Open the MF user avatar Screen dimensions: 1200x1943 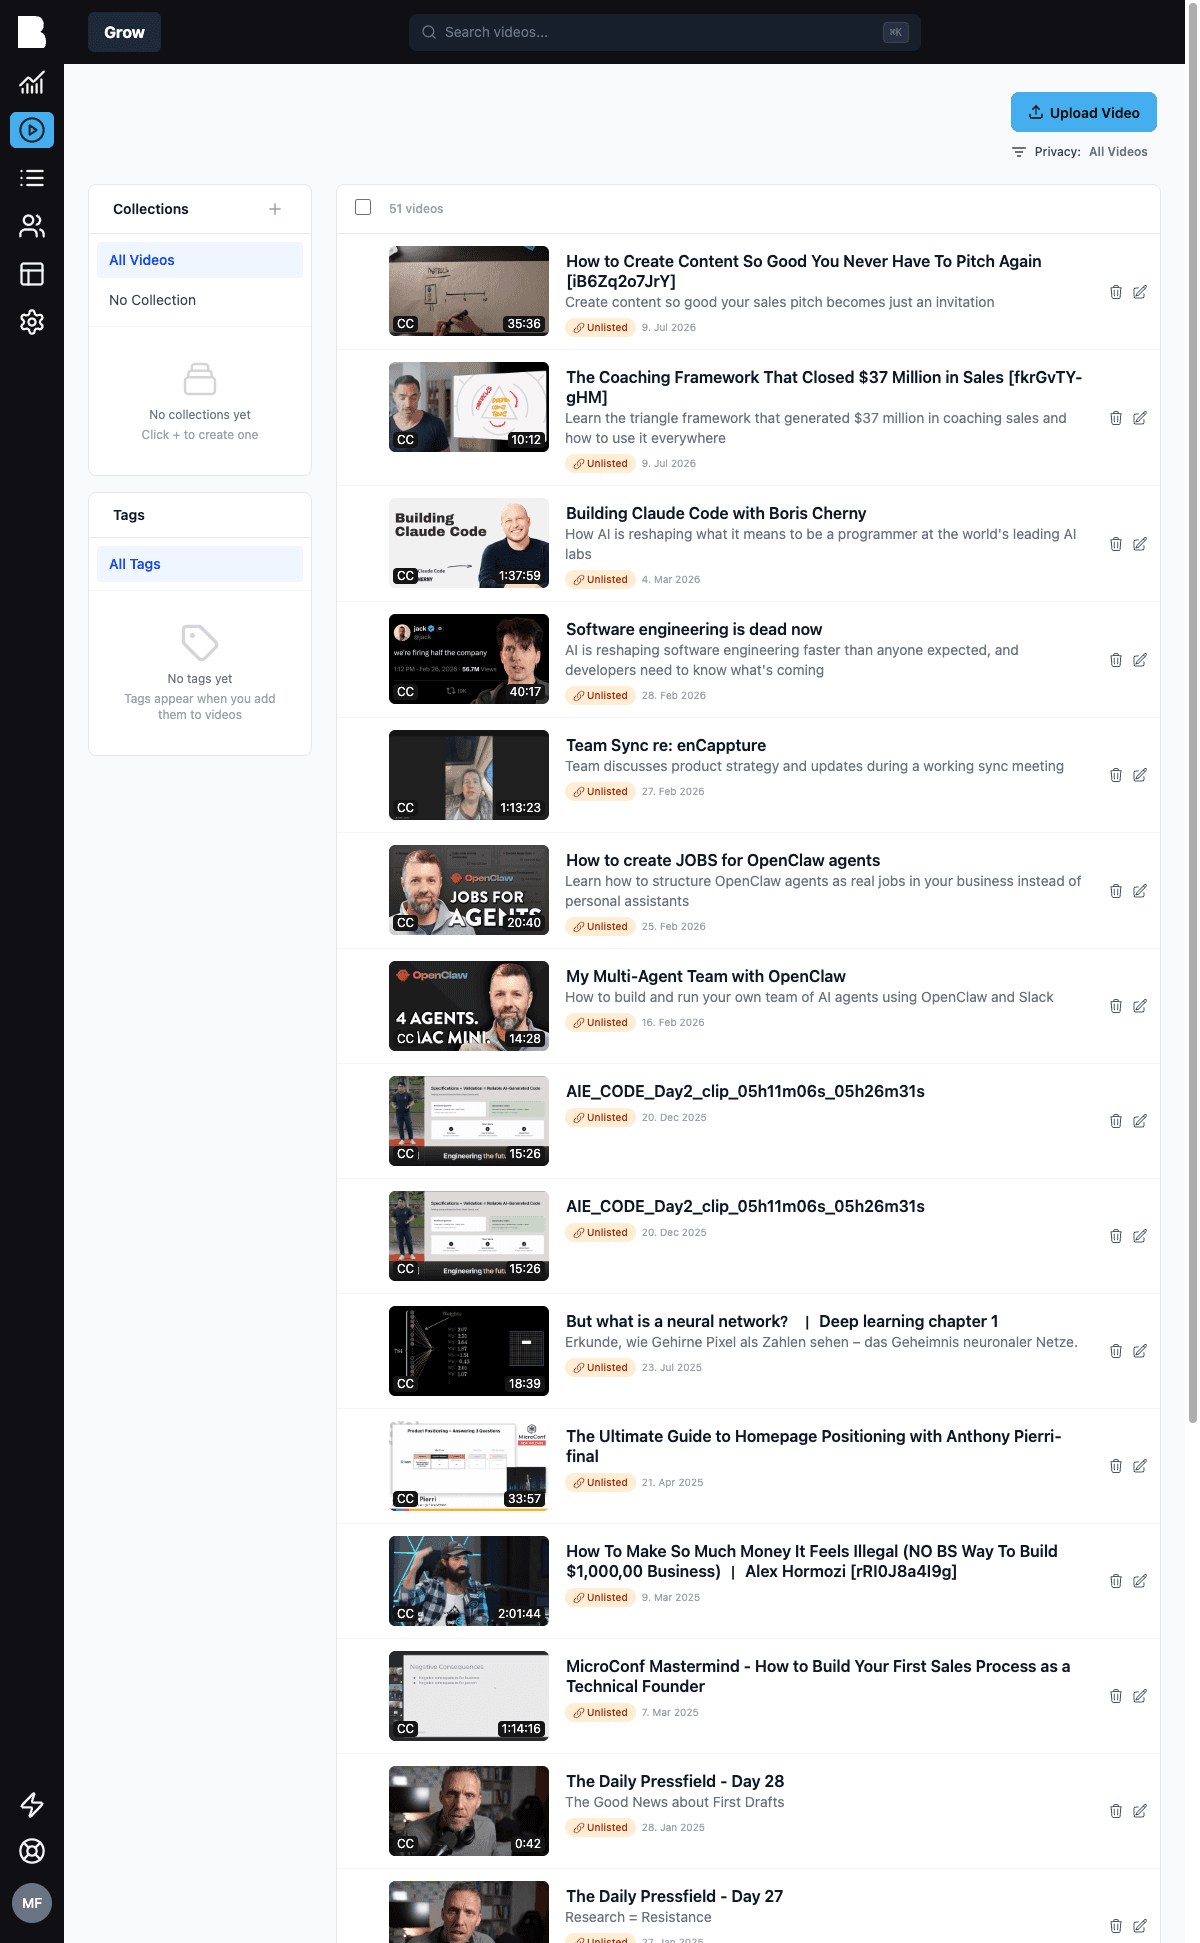click(x=32, y=1903)
